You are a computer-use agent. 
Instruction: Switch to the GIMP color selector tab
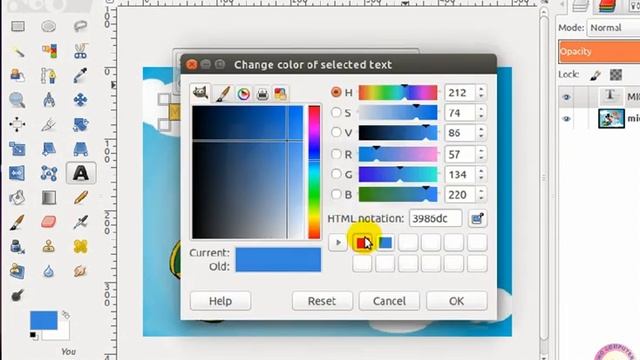click(200, 93)
